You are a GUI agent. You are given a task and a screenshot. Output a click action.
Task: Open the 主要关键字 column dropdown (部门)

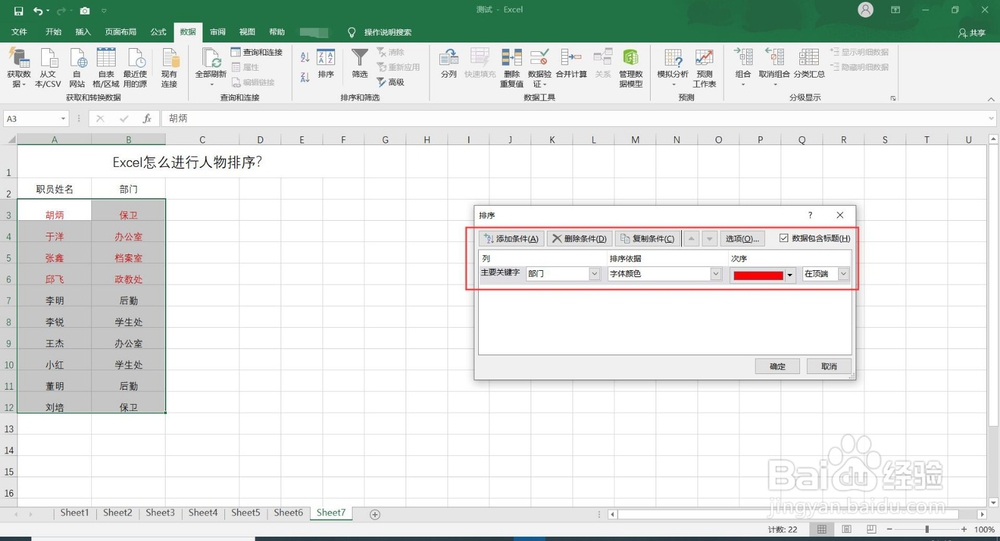594,274
